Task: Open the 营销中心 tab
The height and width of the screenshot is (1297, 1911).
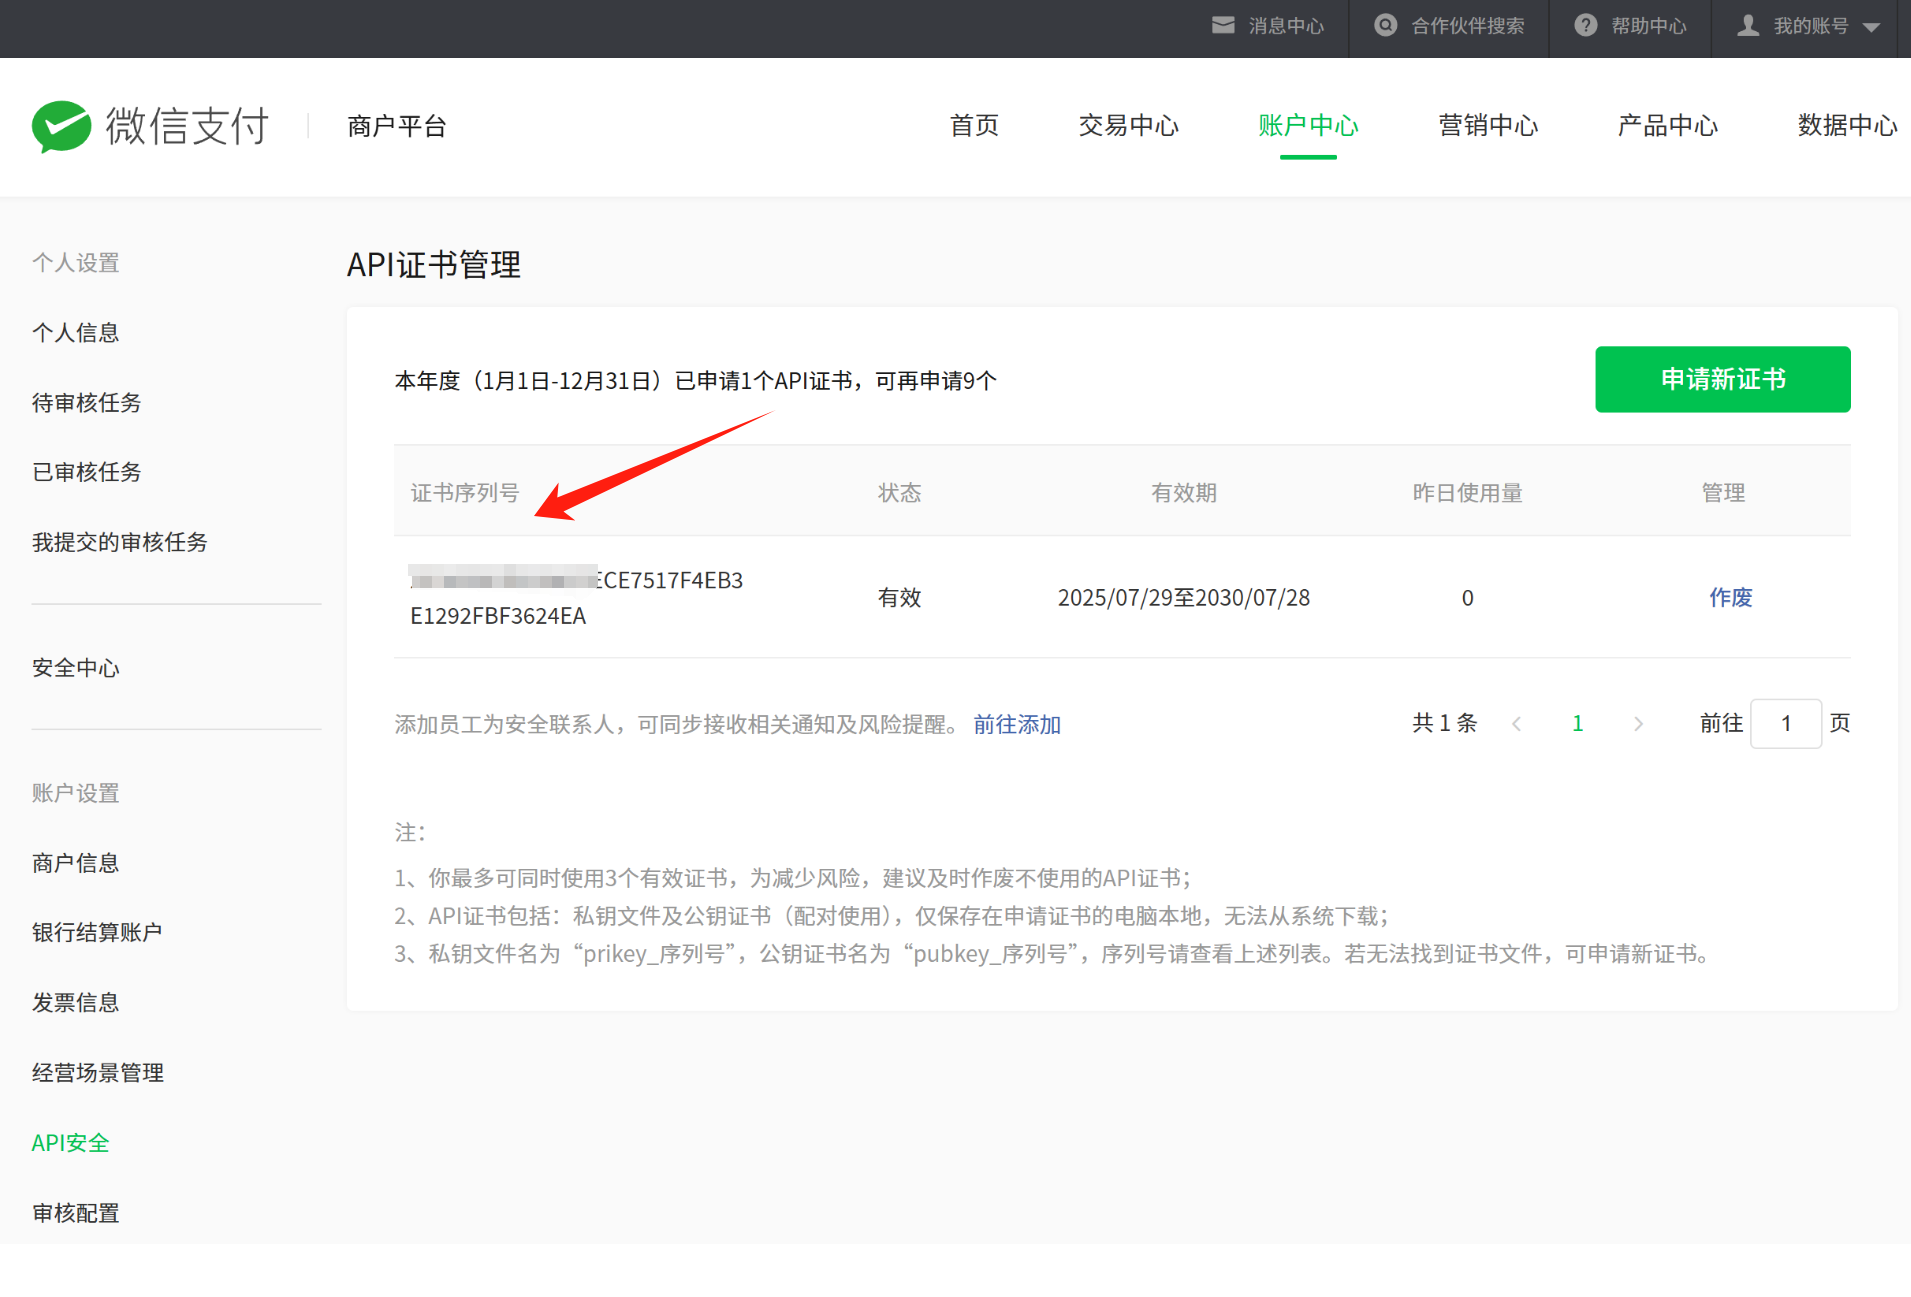Action: (x=1488, y=126)
